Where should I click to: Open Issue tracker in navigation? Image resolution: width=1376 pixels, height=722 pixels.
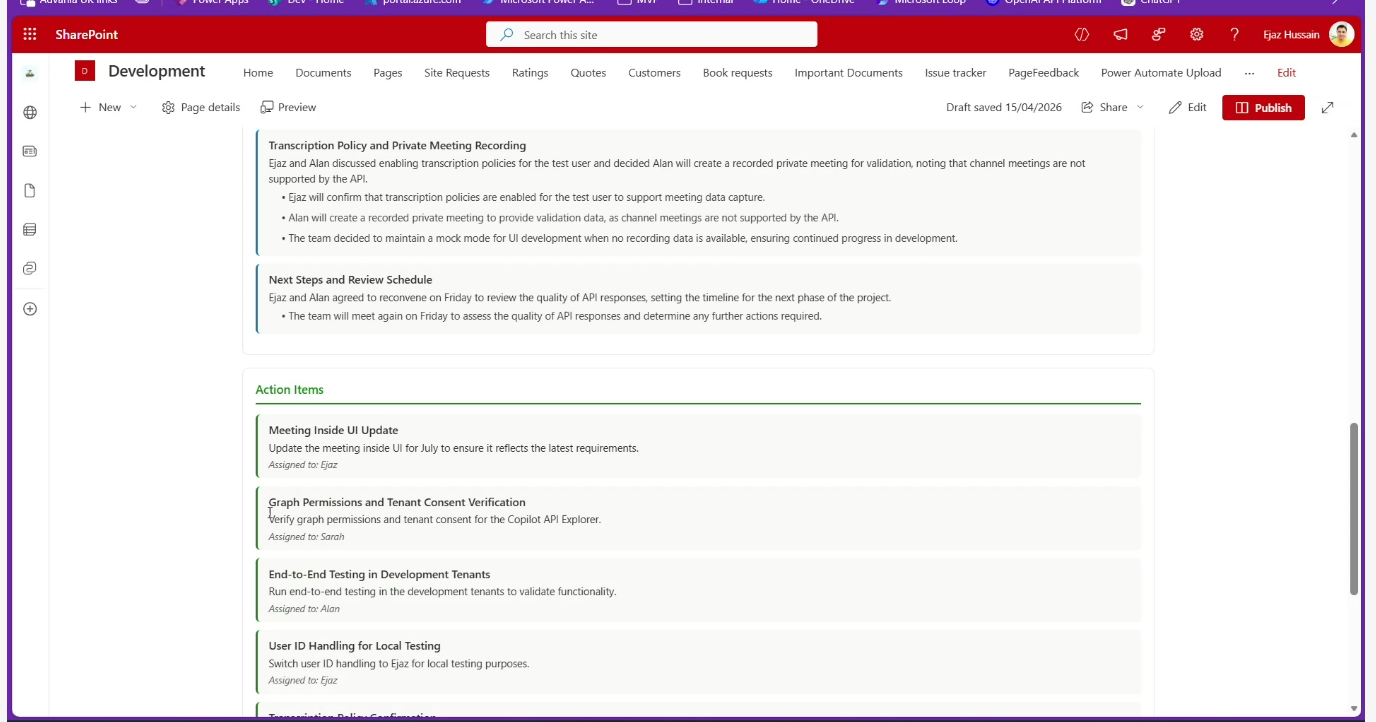point(955,73)
